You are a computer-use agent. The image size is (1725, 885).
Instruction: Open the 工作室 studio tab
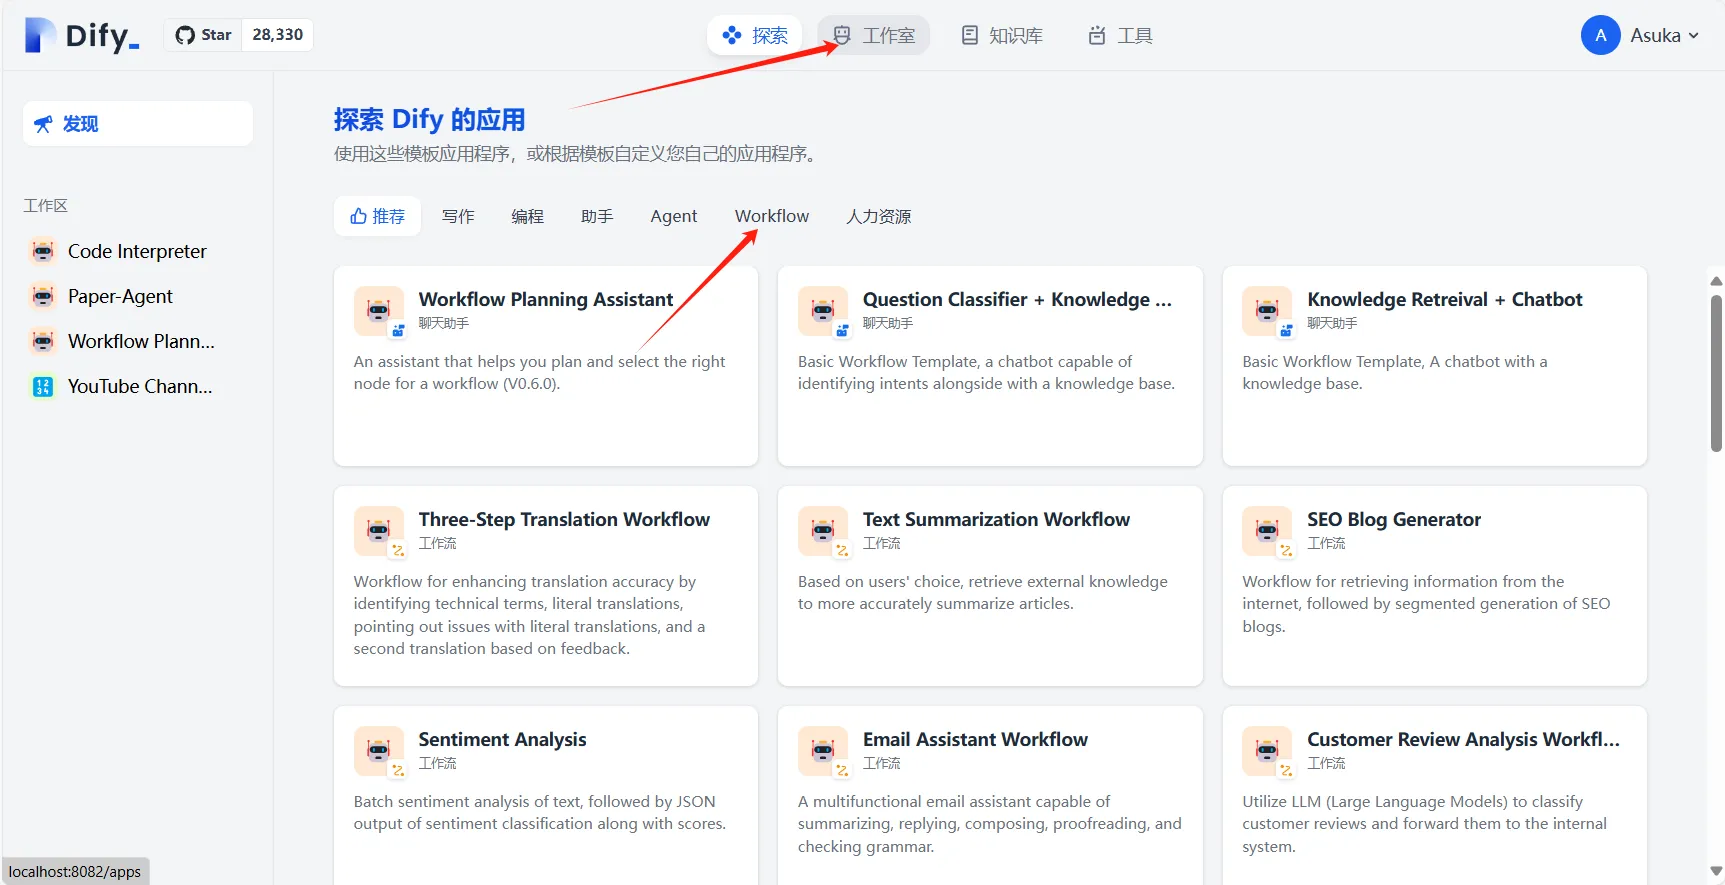click(874, 36)
